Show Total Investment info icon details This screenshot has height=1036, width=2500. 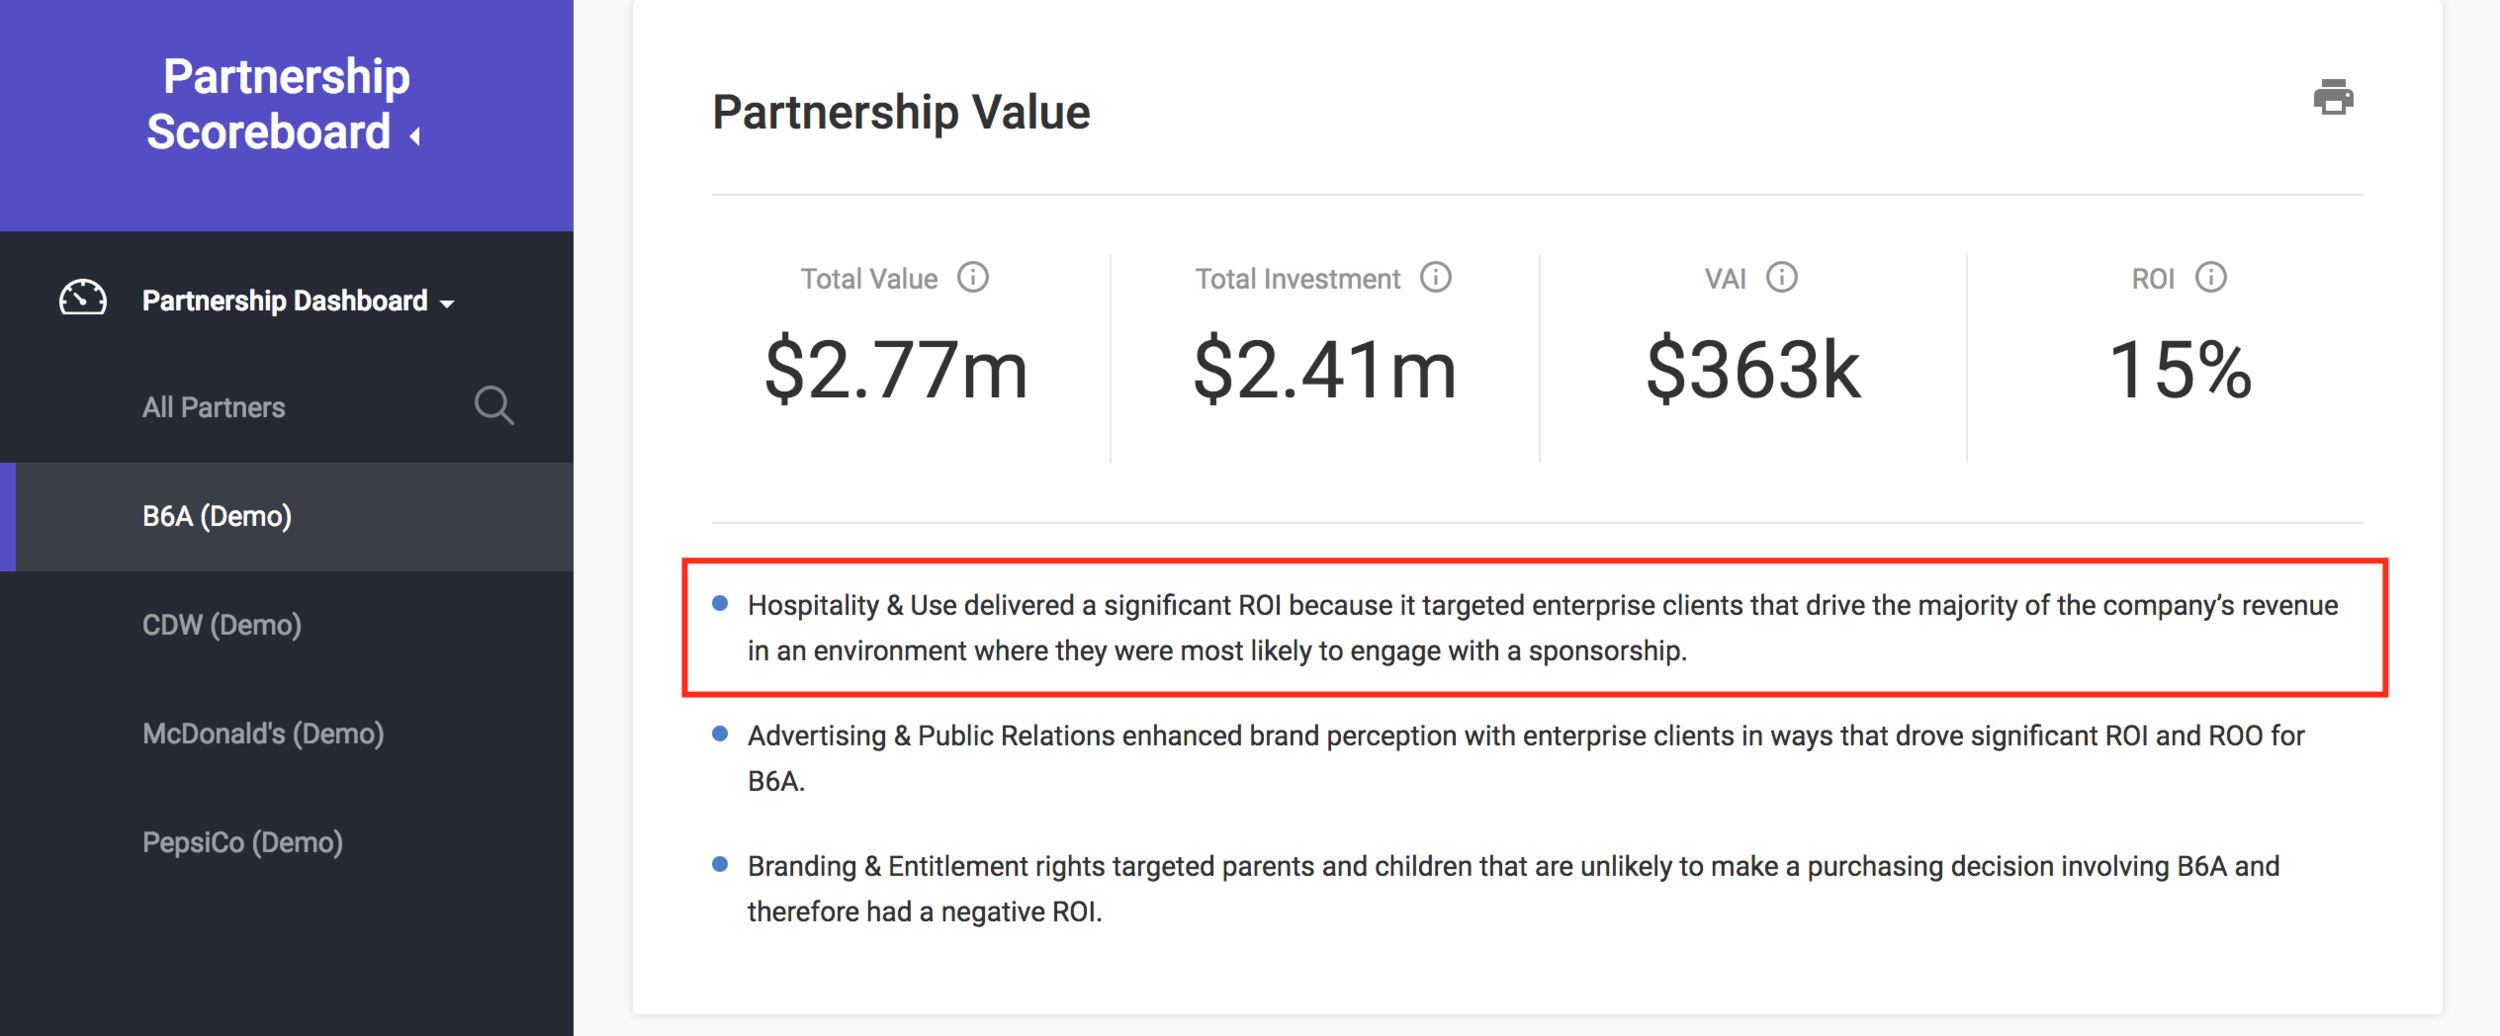tap(1435, 277)
